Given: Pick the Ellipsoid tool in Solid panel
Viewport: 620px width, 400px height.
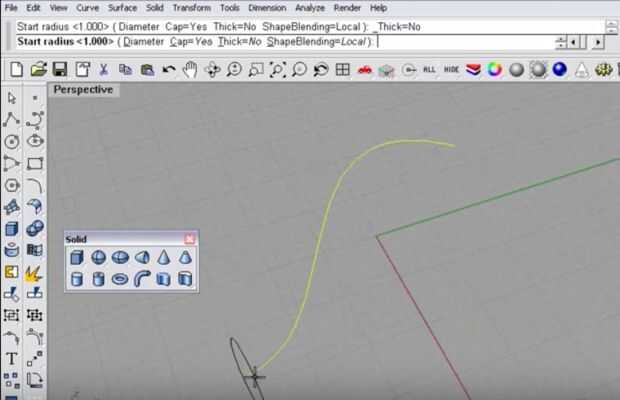Looking at the screenshot, I should click(x=120, y=257).
